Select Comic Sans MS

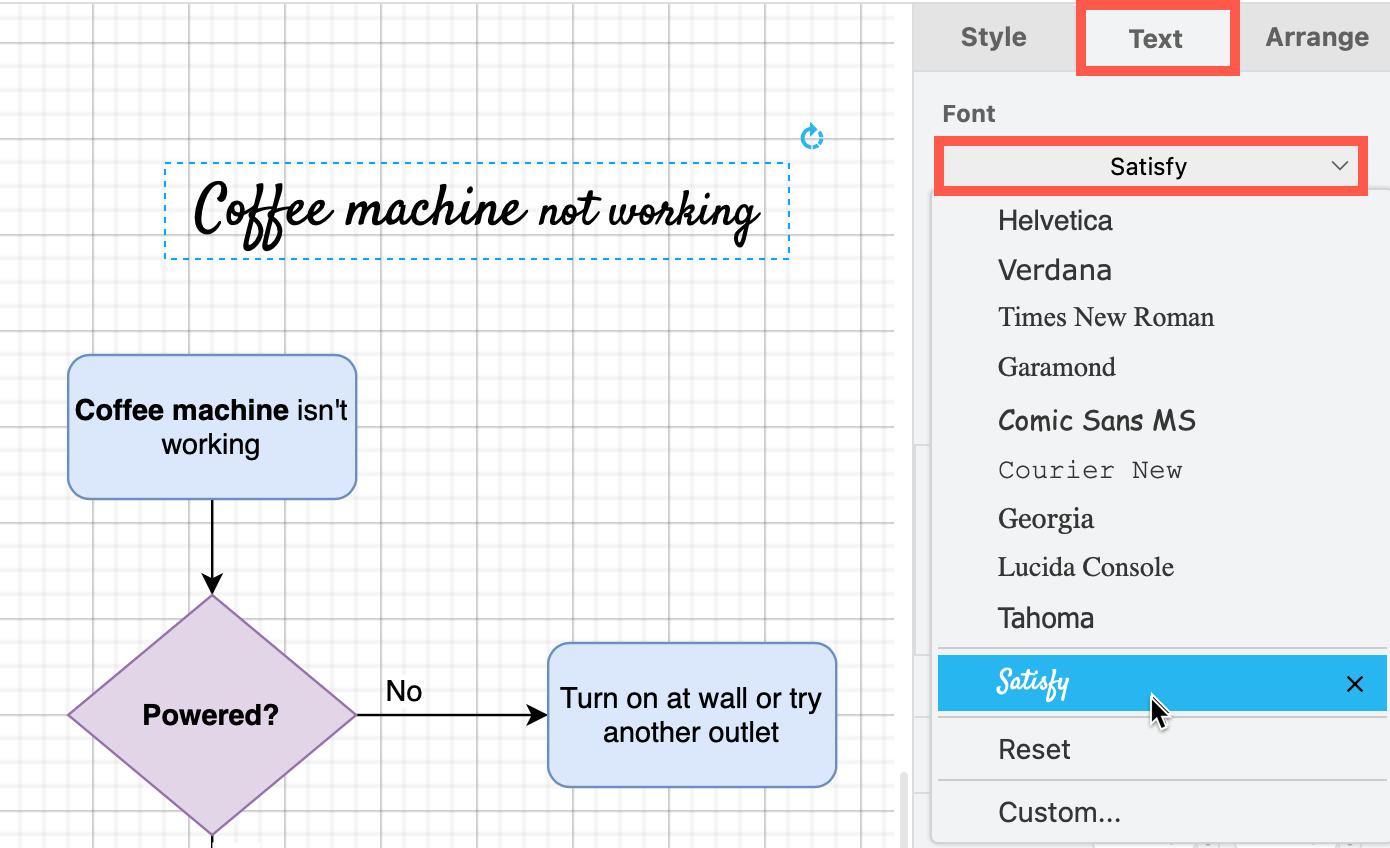click(1096, 420)
